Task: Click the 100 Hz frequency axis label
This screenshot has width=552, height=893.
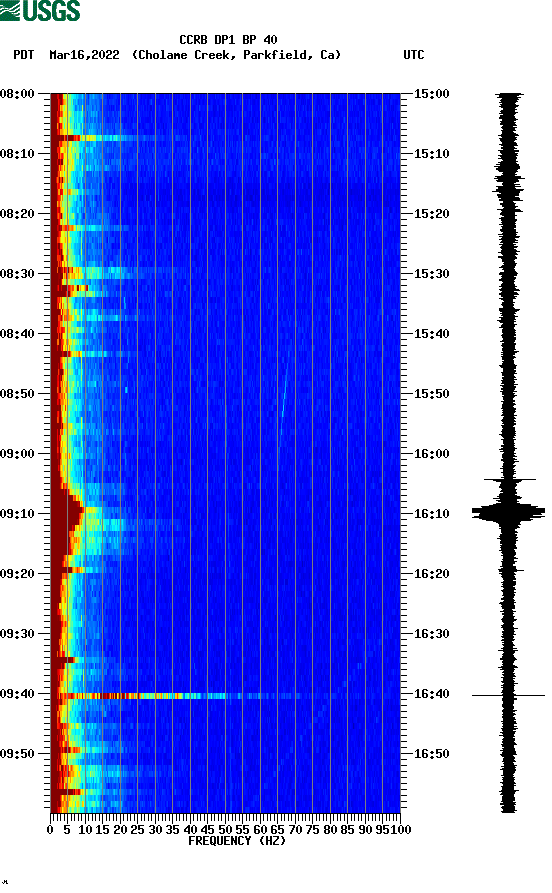Action: tap(400, 830)
